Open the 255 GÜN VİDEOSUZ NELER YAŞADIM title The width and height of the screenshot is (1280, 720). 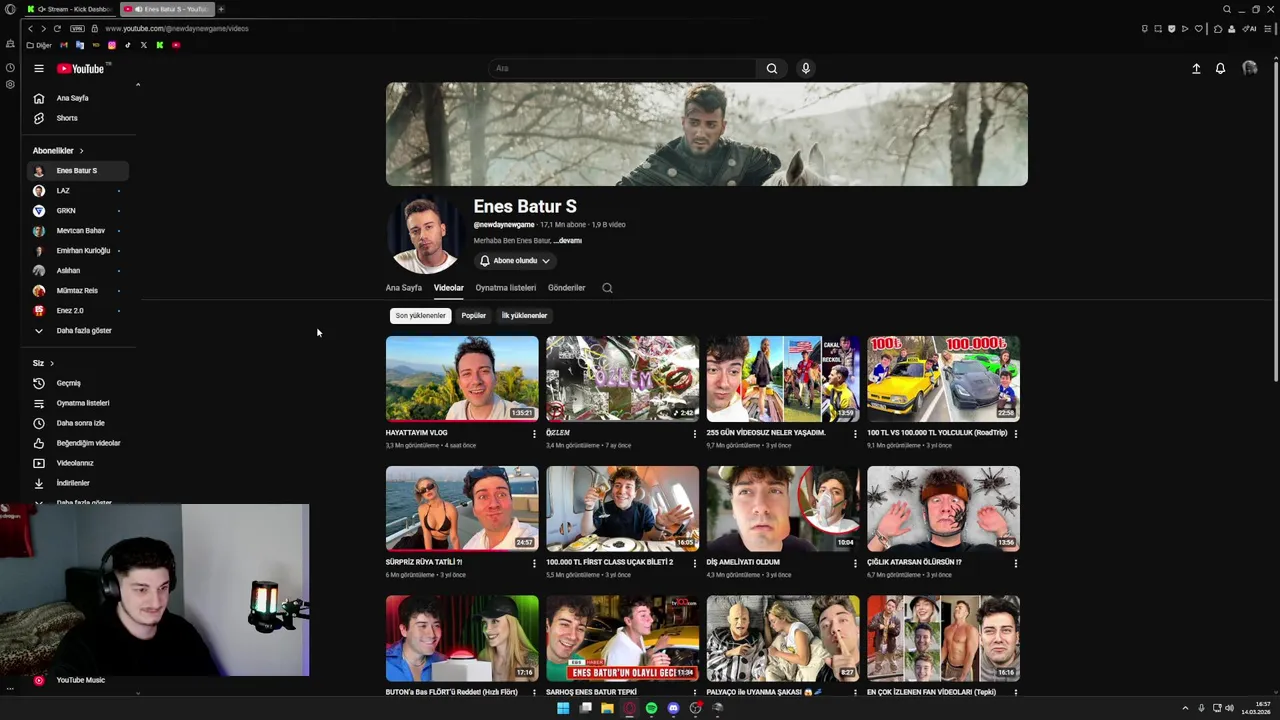766,433
